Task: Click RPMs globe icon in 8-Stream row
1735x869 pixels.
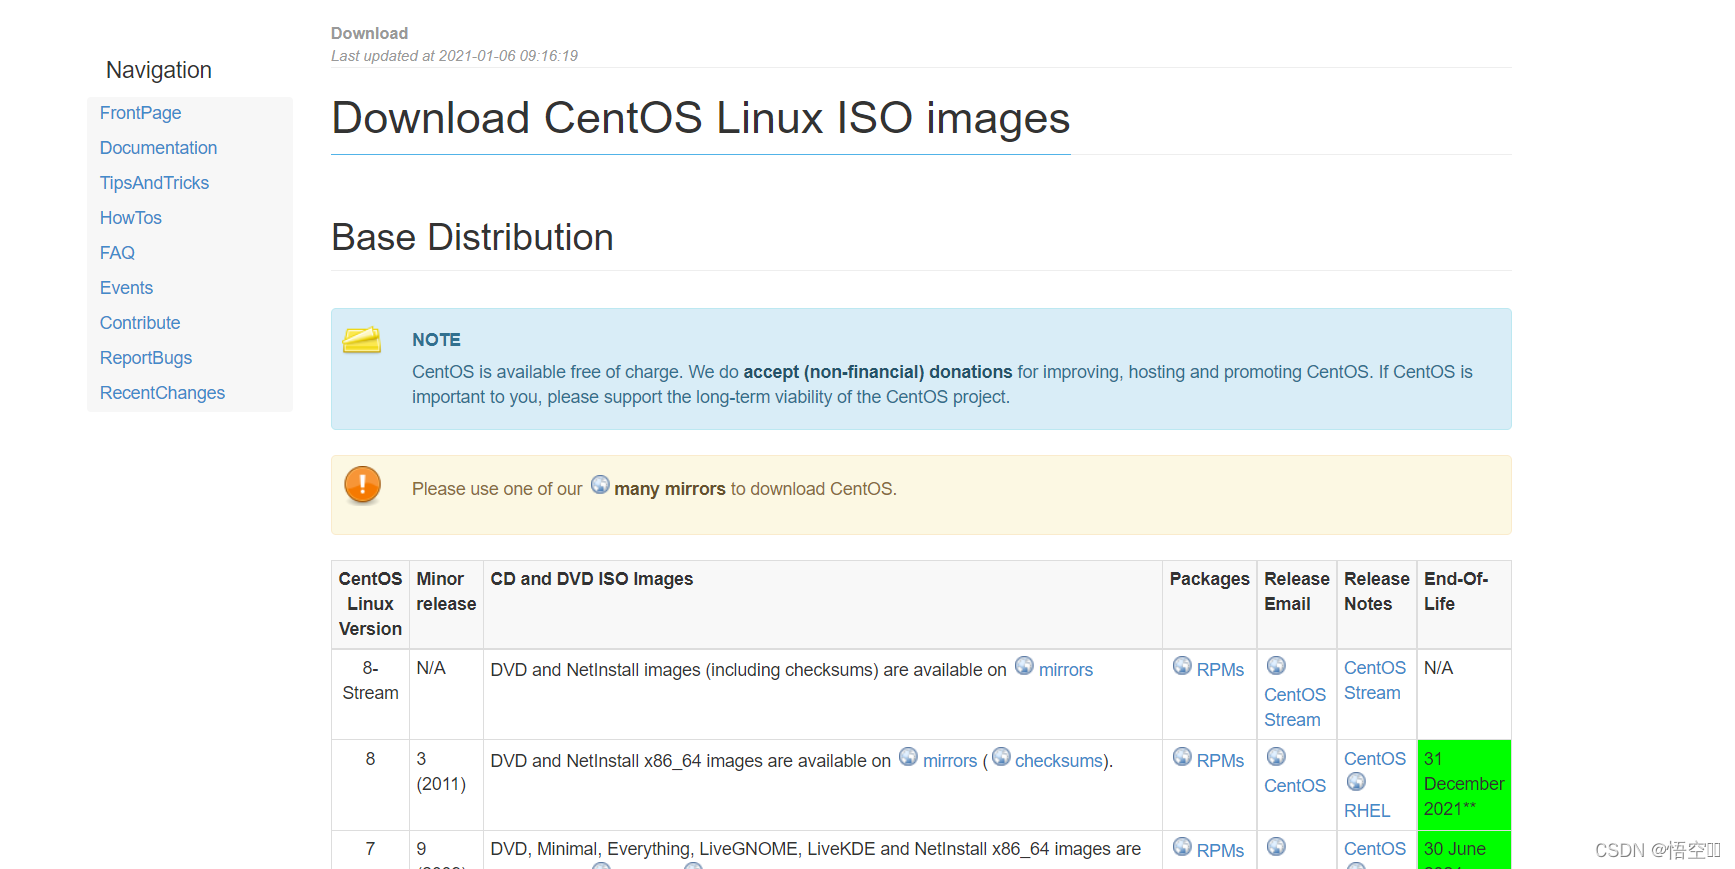Action: pos(1182,666)
